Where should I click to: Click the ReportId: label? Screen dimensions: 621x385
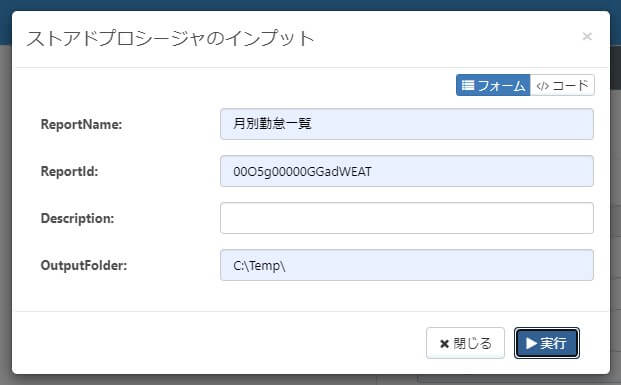69,172
